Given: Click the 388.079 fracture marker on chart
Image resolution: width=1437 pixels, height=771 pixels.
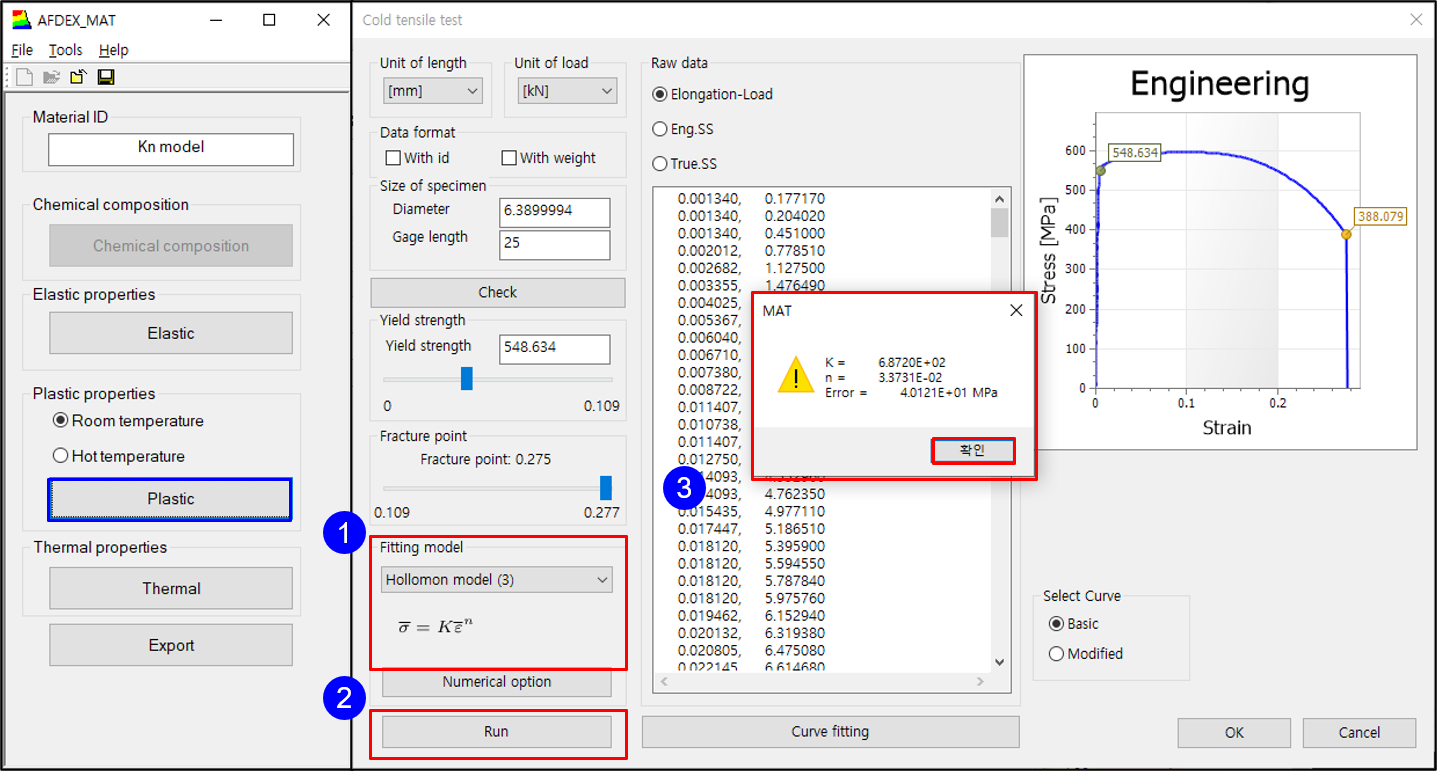Looking at the screenshot, I should (x=1346, y=234).
